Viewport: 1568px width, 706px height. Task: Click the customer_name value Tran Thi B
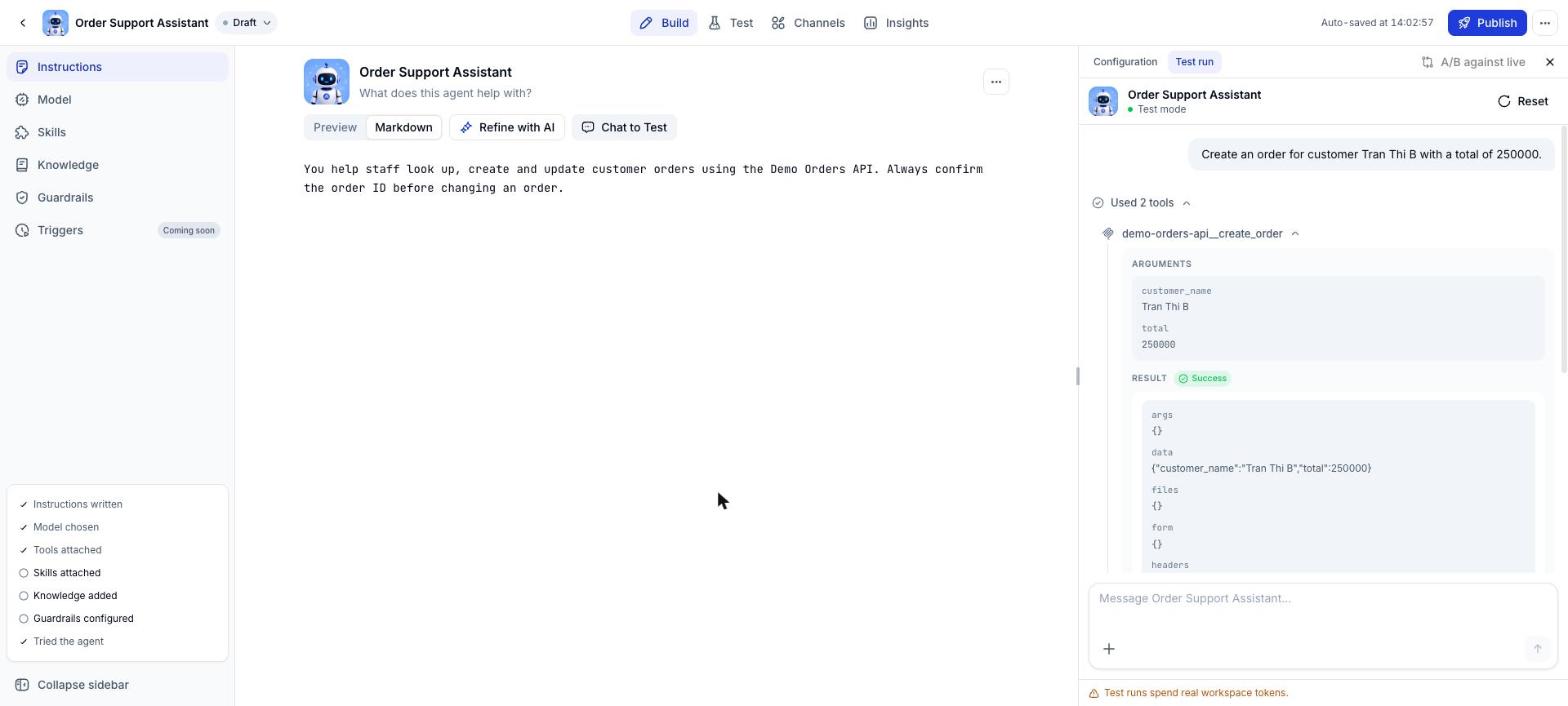pyautogui.click(x=1165, y=307)
